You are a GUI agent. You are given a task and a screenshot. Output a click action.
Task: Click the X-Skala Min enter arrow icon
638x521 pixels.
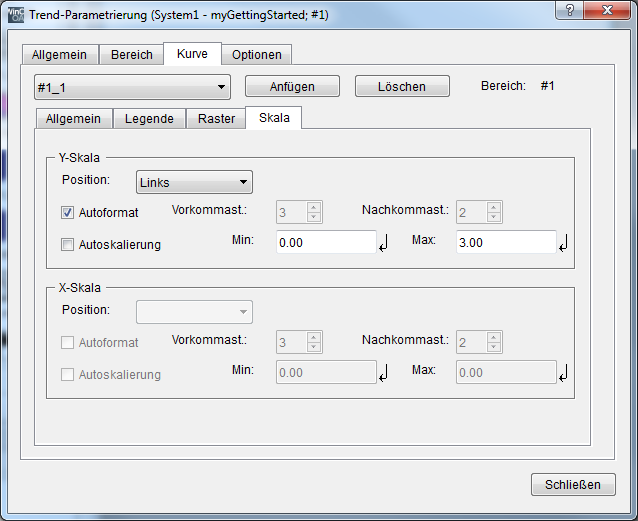pyautogui.click(x=384, y=372)
